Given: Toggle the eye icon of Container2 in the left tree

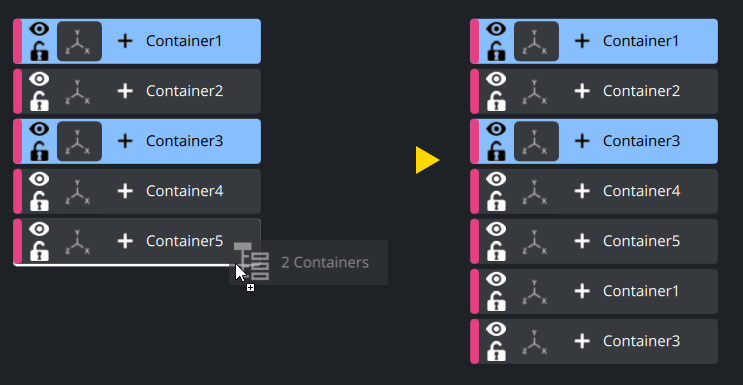Looking at the screenshot, I should tap(39, 79).
